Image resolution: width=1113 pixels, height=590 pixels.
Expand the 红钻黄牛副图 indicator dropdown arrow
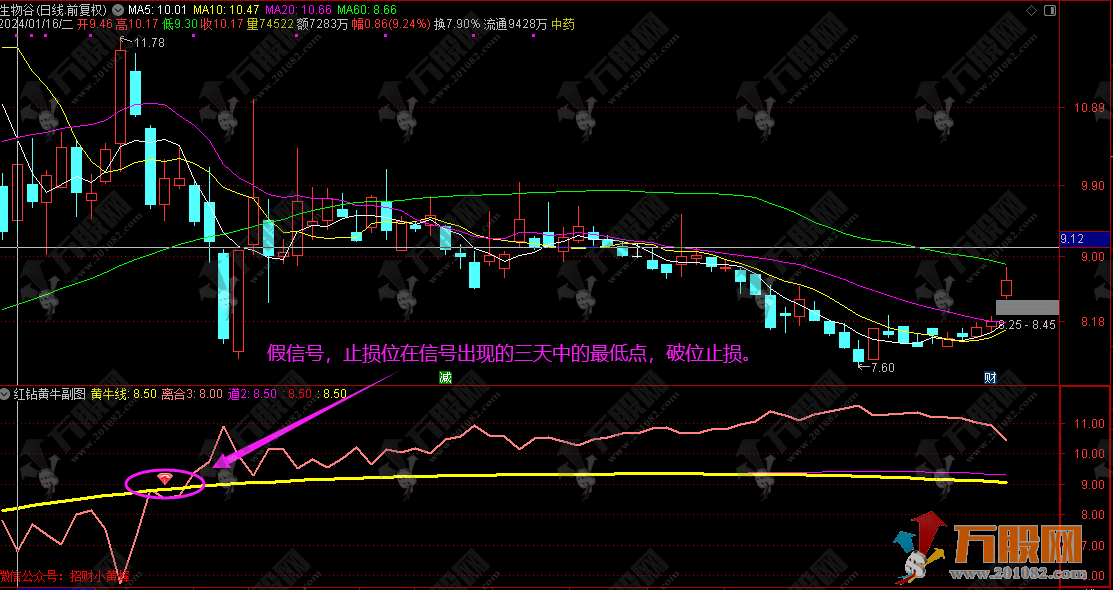click(x=6, y=393)
